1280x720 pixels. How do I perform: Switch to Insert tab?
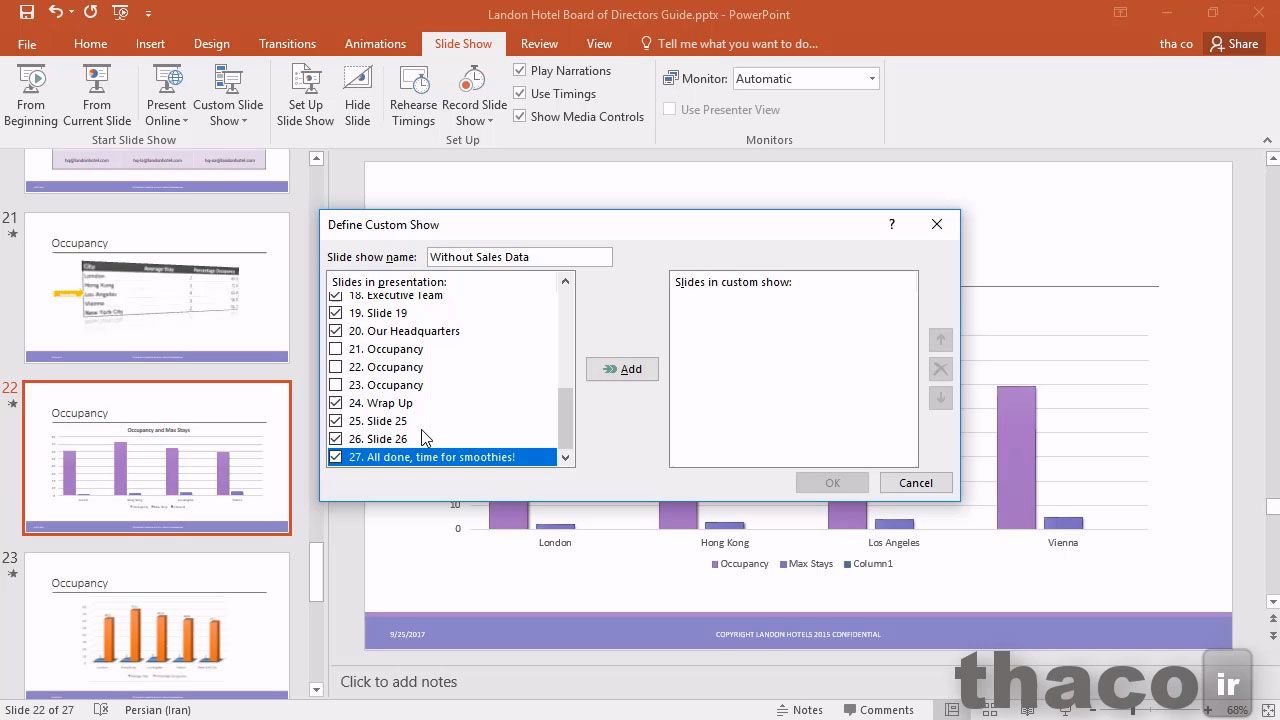(151, 44)
